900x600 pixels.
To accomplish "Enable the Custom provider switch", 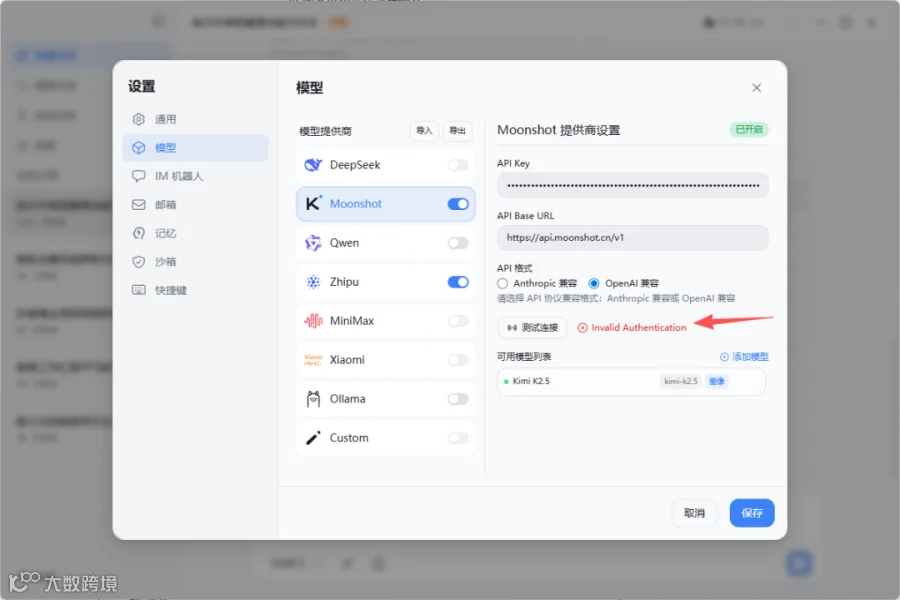I will (x=458, y=438).
